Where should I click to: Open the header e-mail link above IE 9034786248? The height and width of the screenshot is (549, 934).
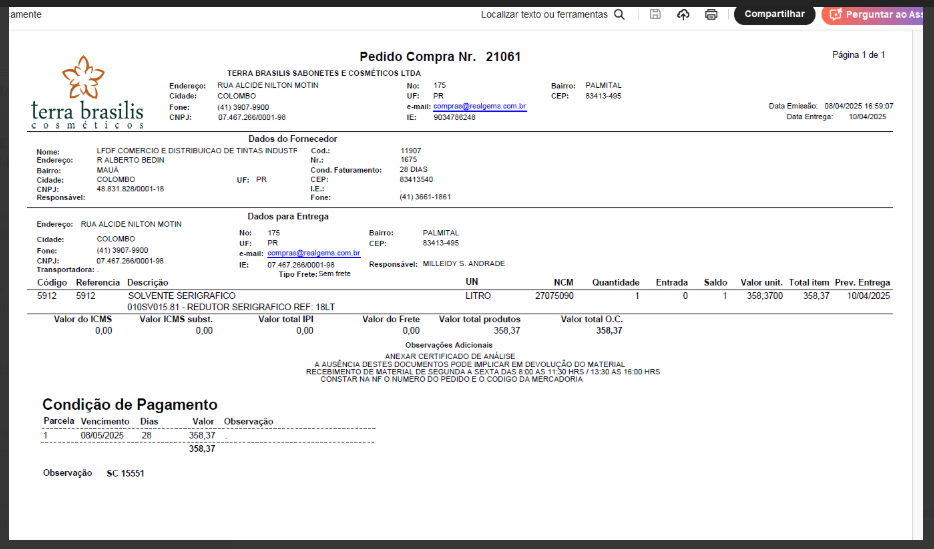pos(479,106)
